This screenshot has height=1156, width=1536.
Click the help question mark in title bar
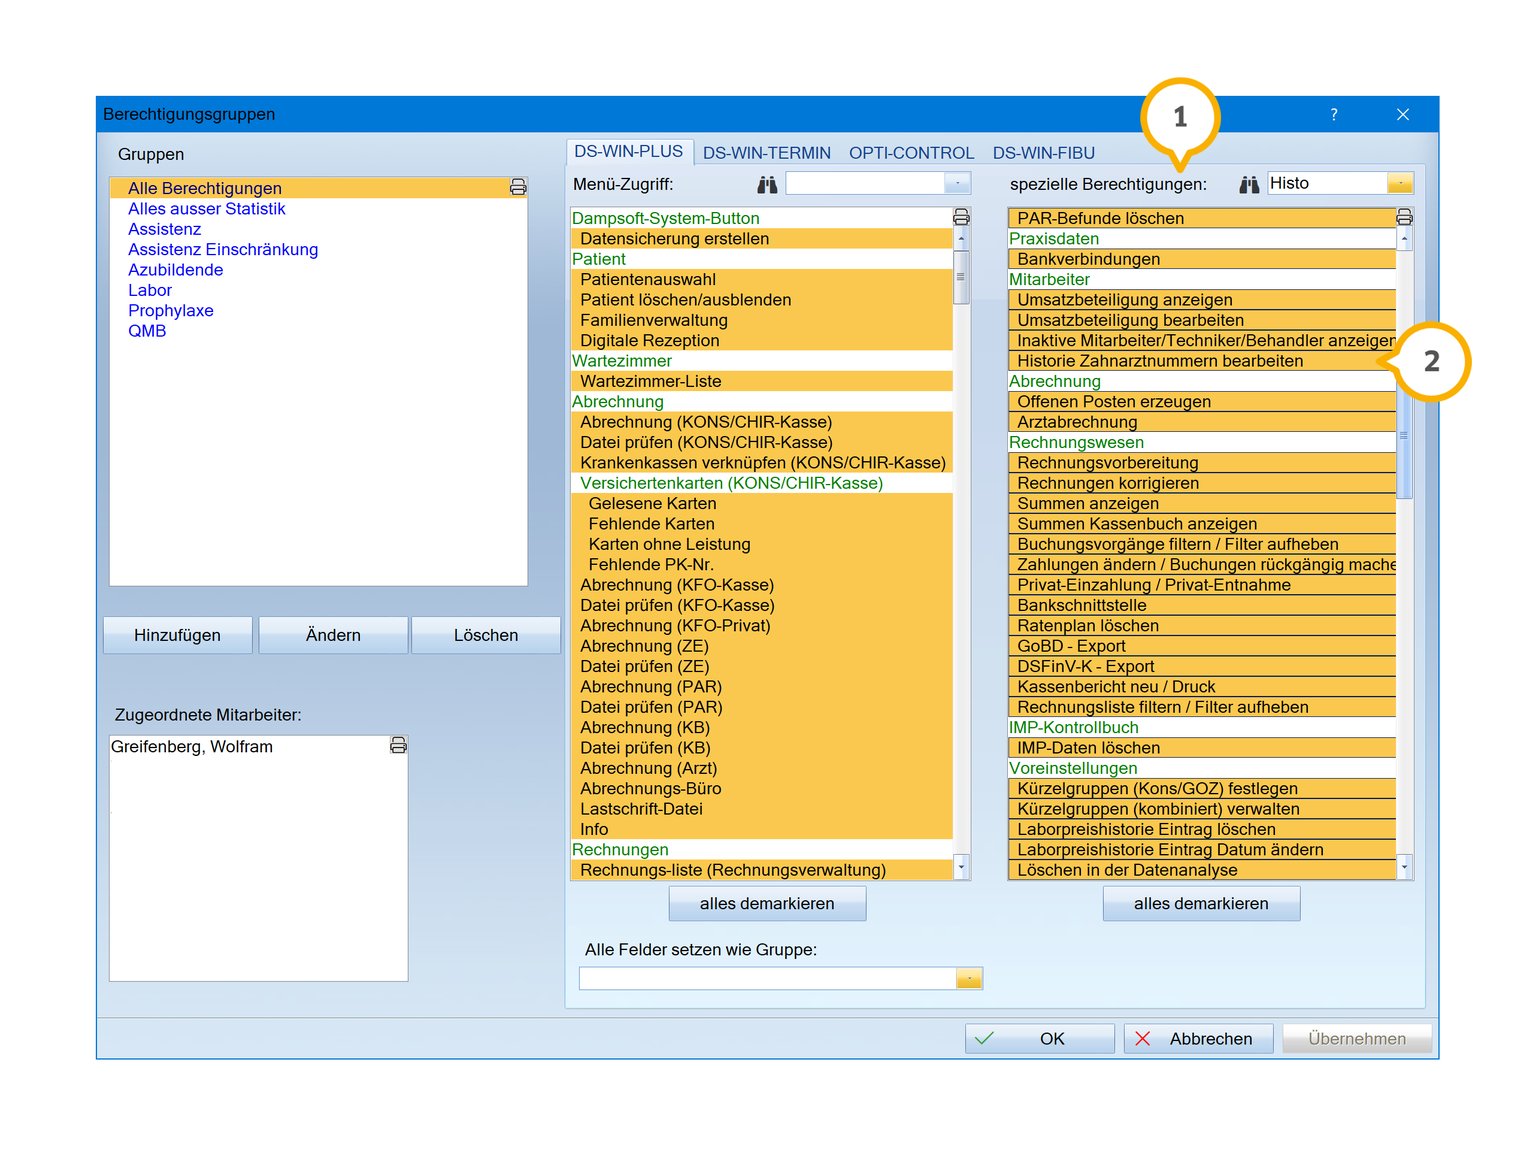[1334, 114]
